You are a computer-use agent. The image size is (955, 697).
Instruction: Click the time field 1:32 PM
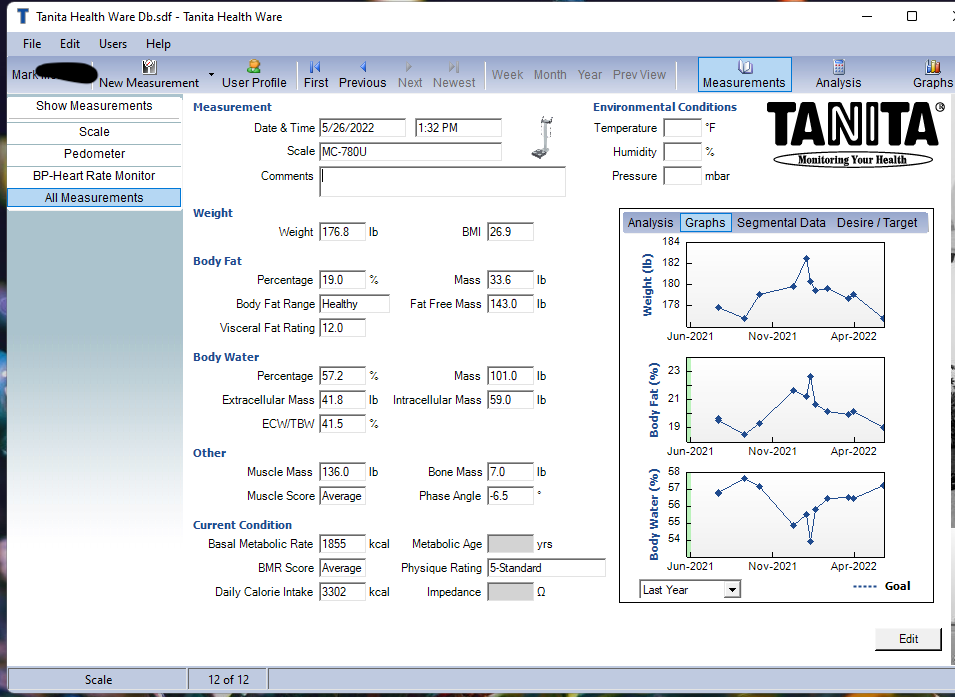[458, 128]
